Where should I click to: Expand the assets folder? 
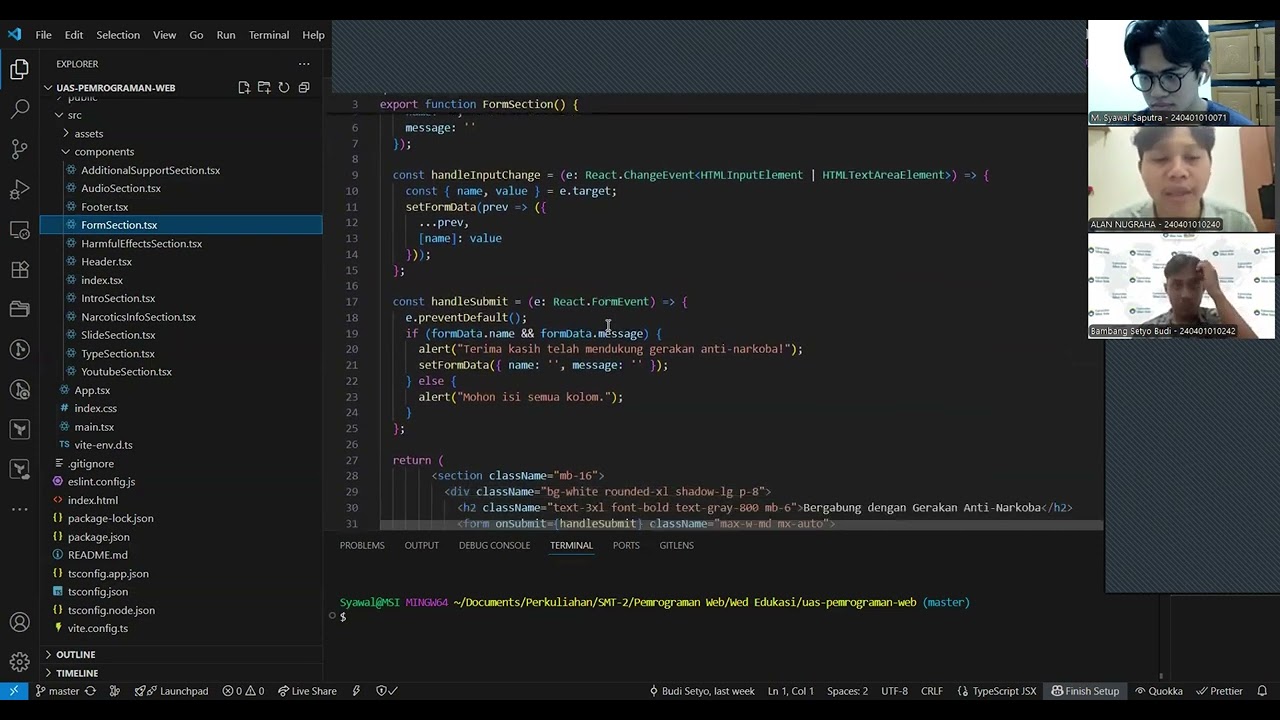[88, 133]
